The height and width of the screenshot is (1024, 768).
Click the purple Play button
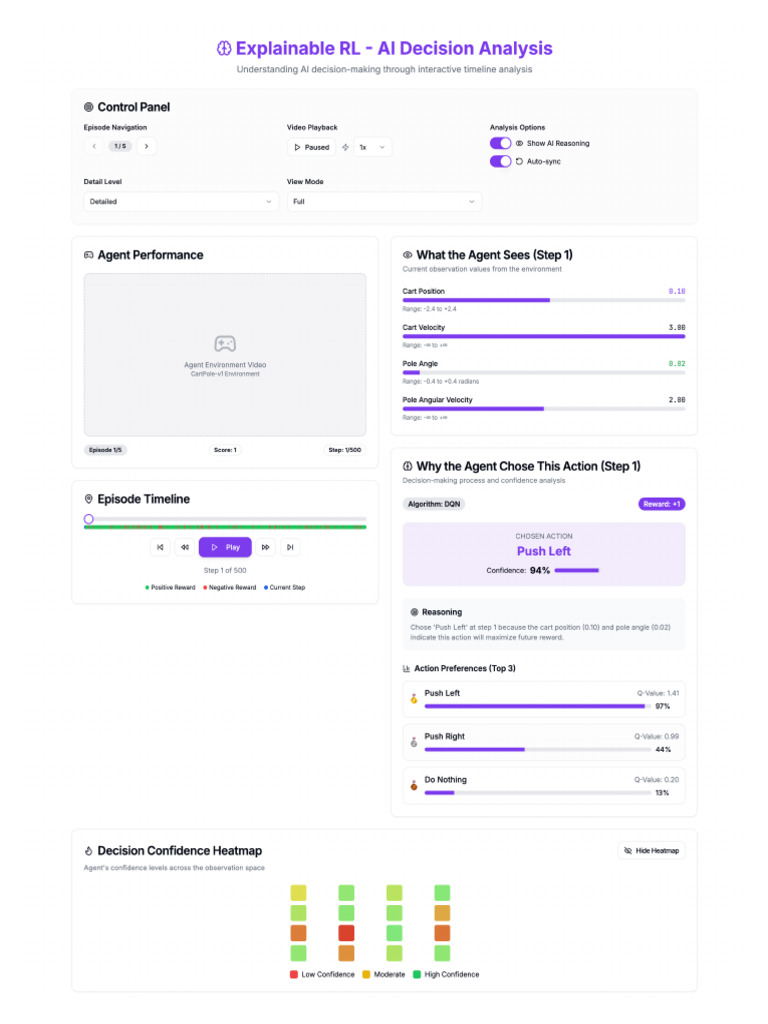[x=225, y=547]
